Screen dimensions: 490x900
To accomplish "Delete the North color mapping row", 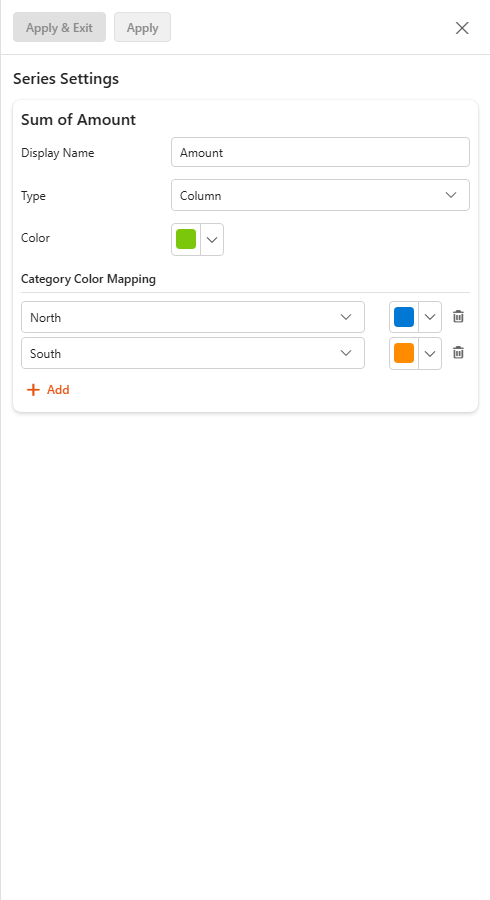I will 458,316.
